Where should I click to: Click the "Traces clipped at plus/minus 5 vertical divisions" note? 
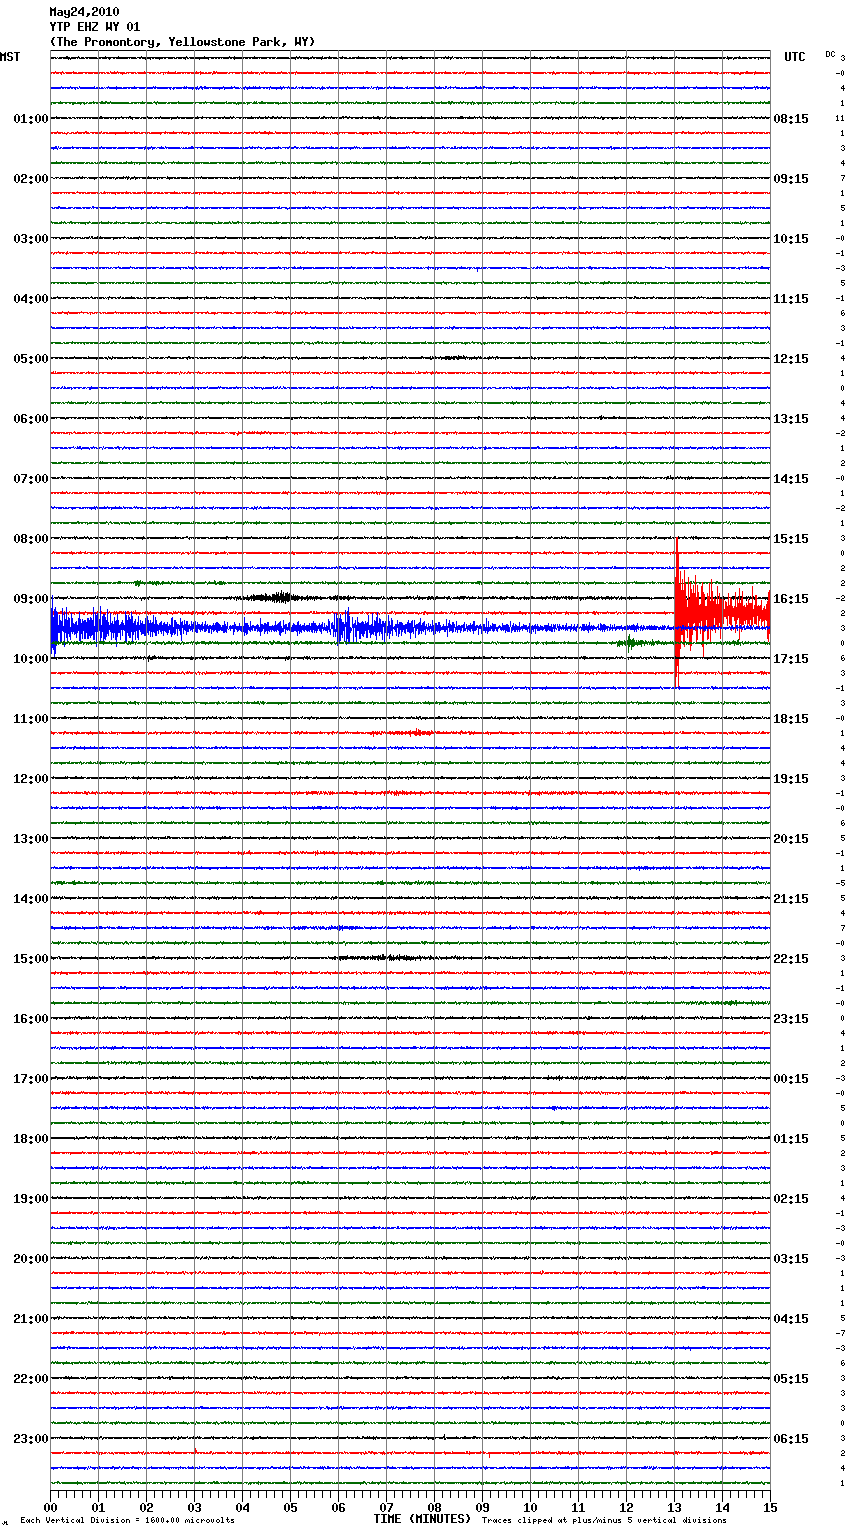pos(604,1521)
